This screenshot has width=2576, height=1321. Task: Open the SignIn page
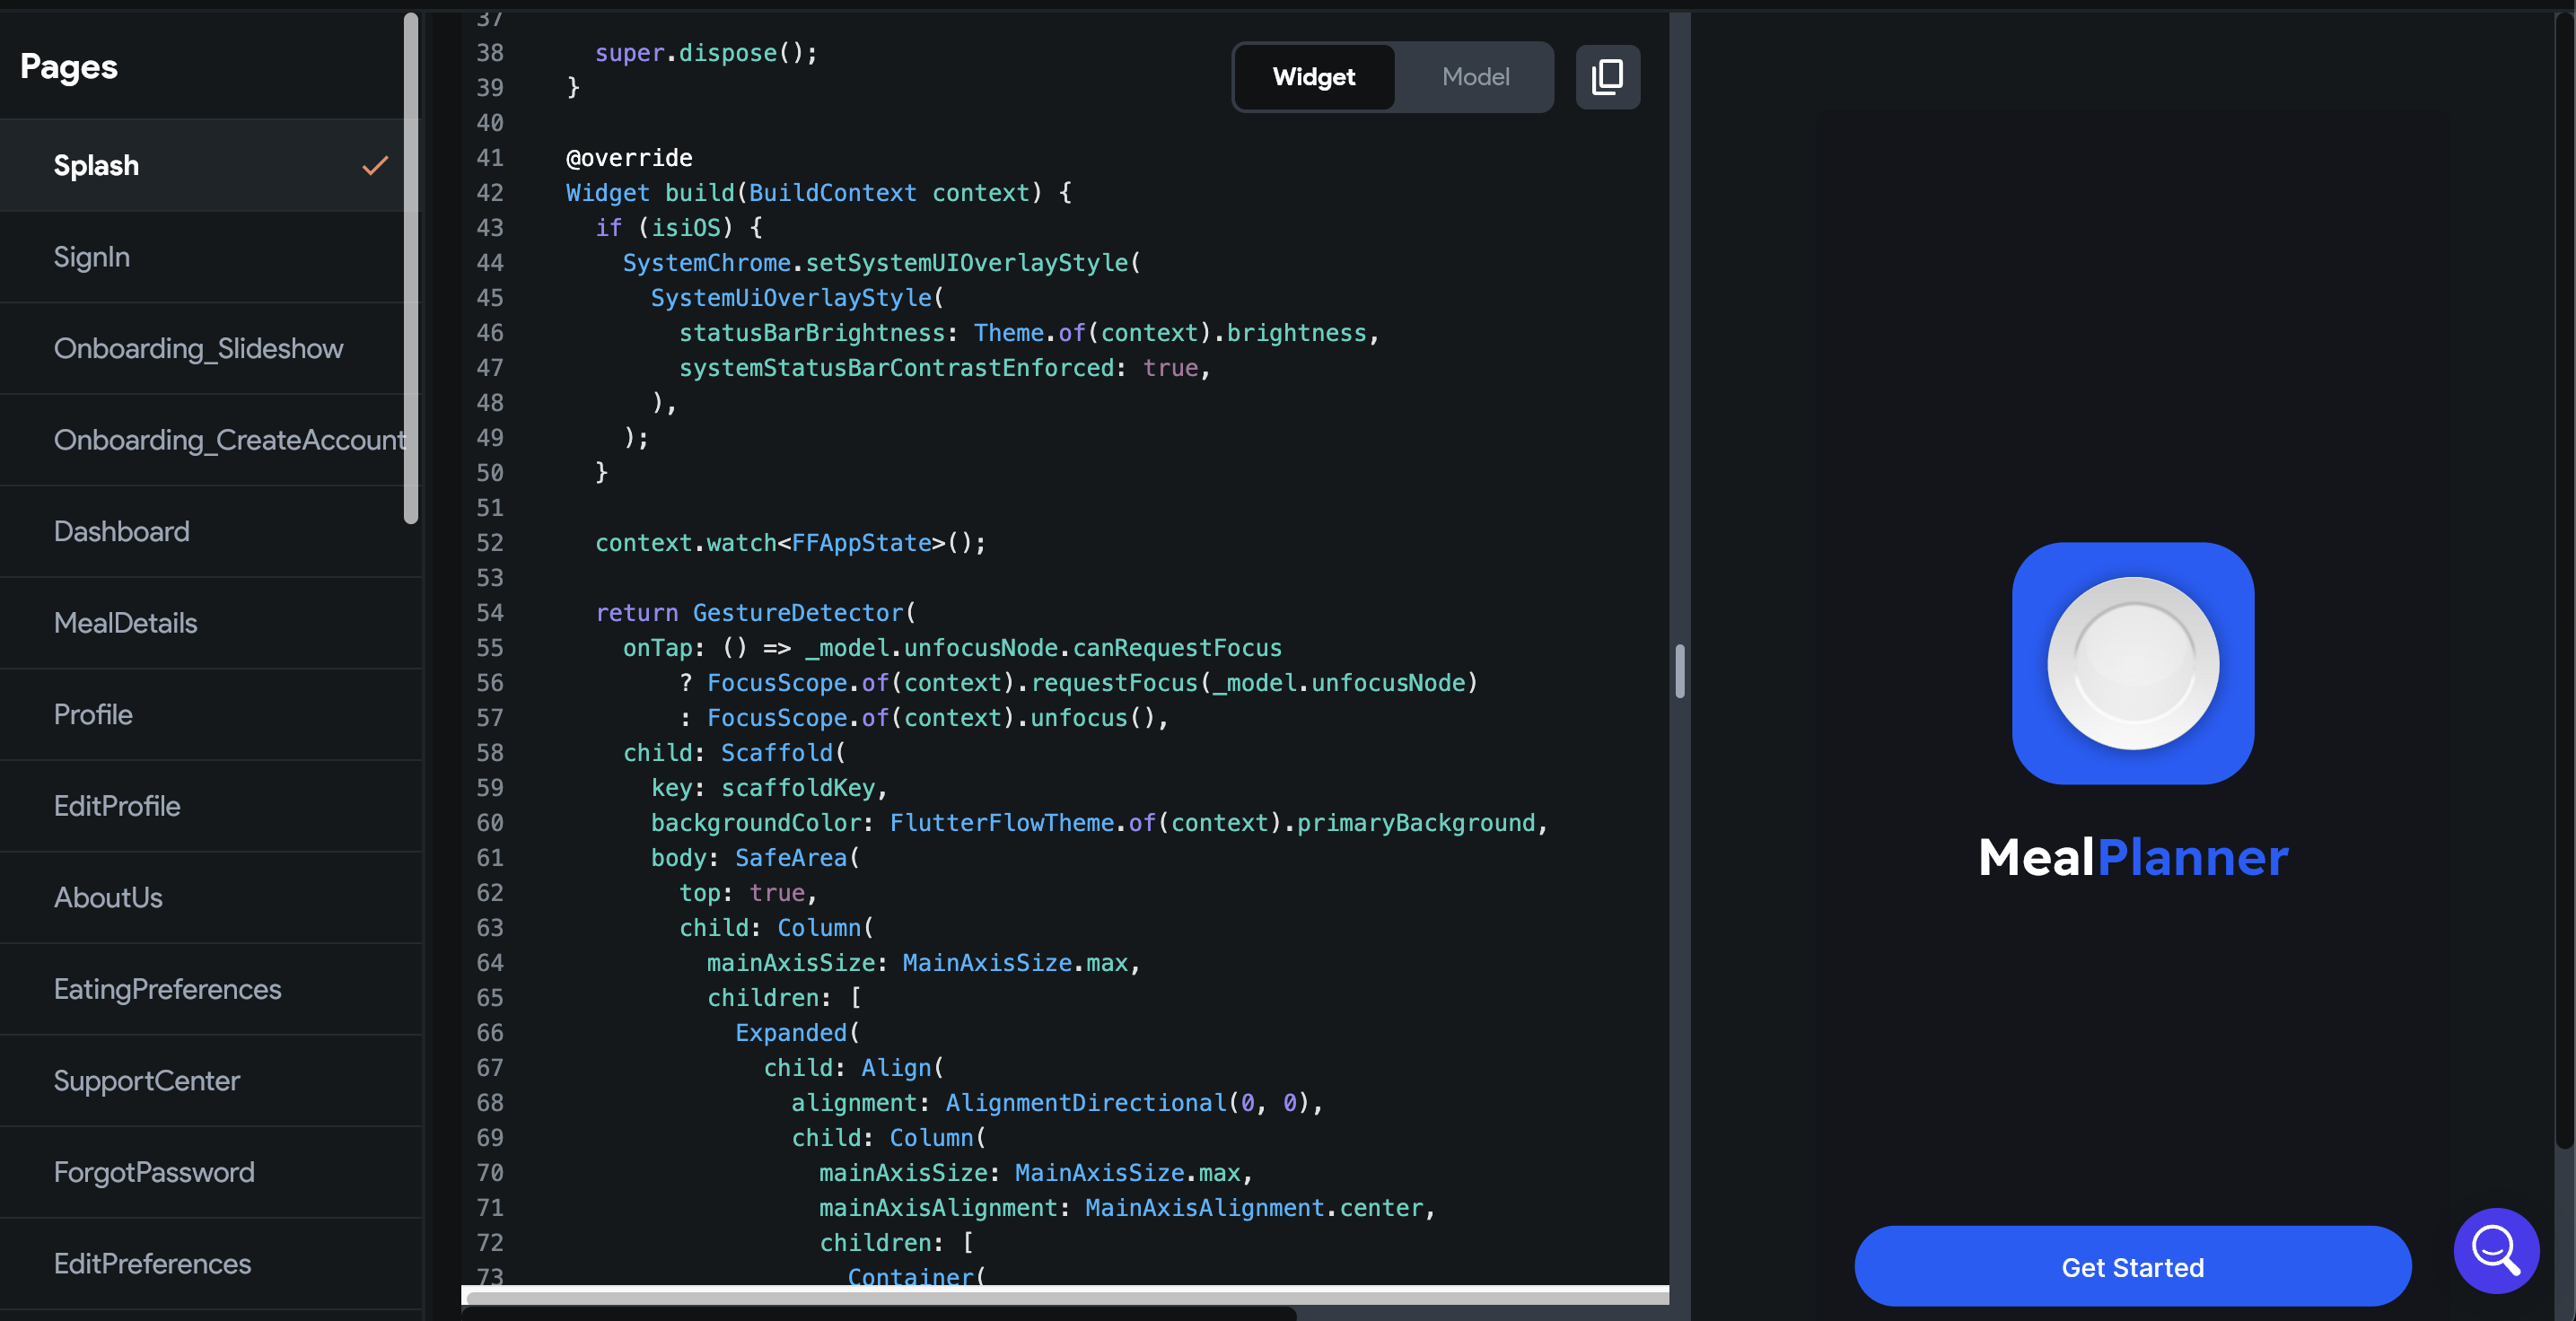(x=92, y=257)
